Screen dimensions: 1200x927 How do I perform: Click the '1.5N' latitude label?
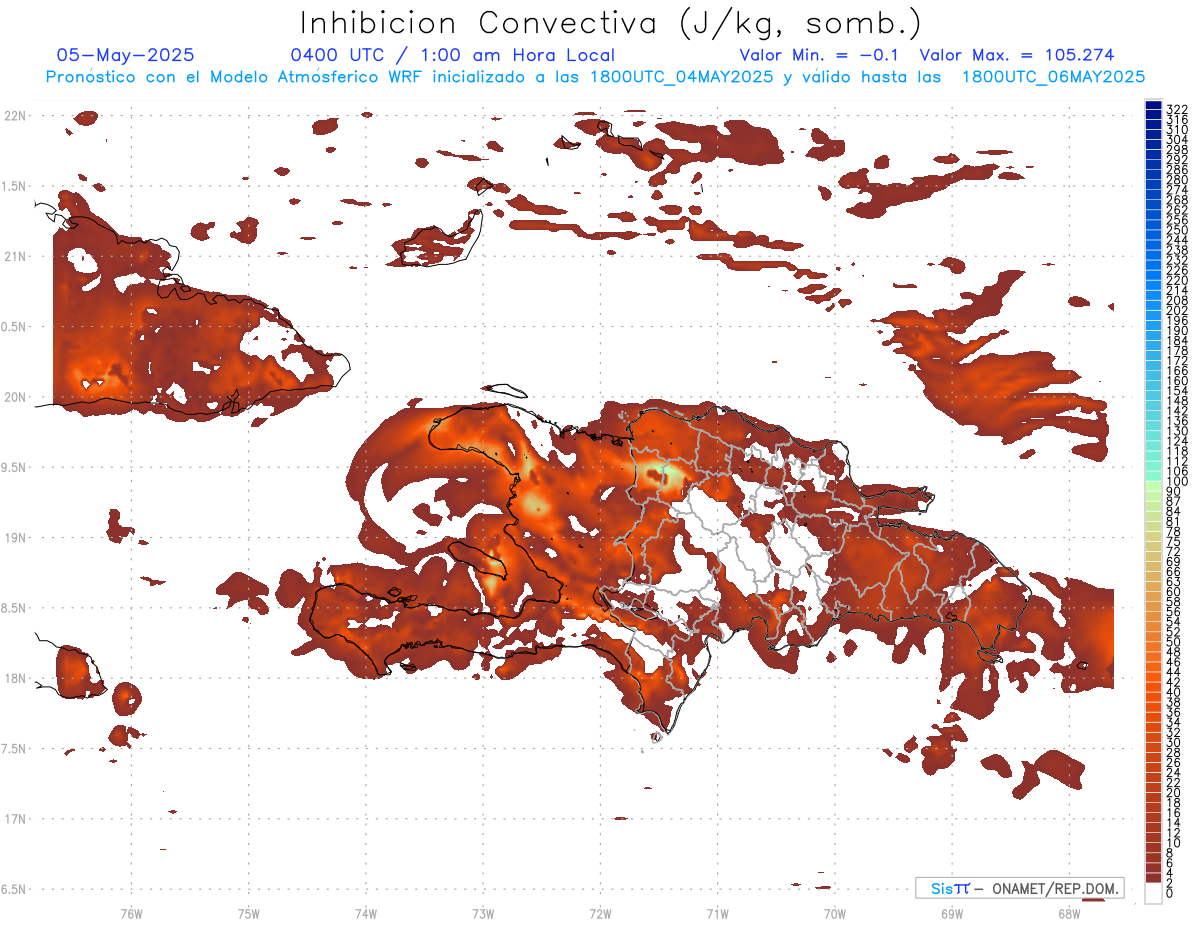click(x=15, y=186)
